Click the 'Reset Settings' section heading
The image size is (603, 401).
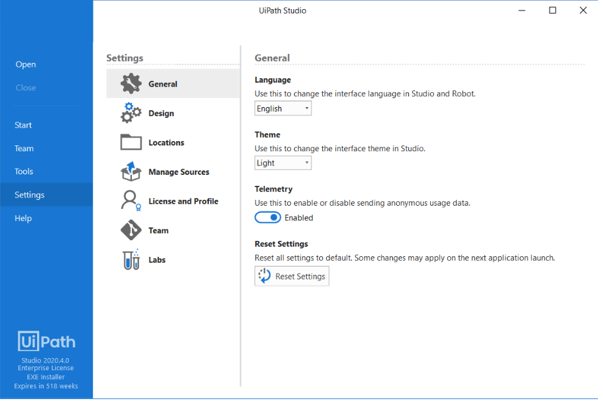281,244
